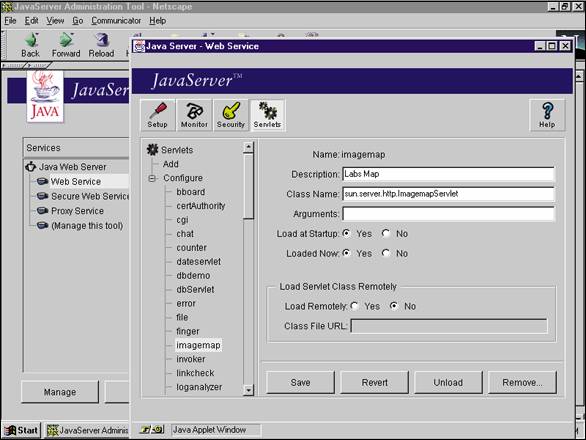Viewport: 586px width, 440px height.
Task: Click the status bar security icon
Action: (152, 430)
